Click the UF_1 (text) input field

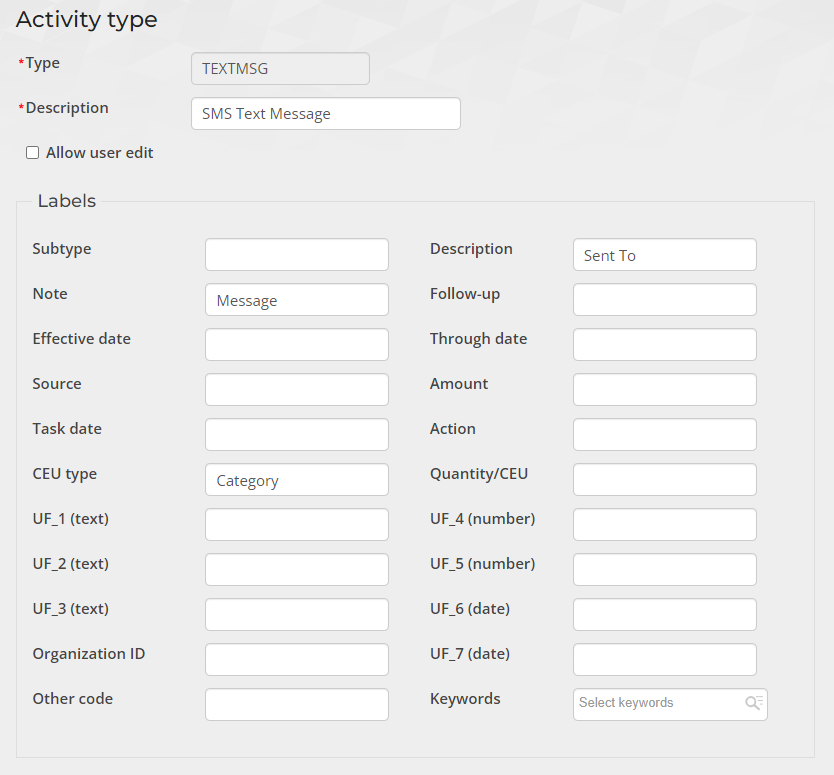[x=296, y=525]
